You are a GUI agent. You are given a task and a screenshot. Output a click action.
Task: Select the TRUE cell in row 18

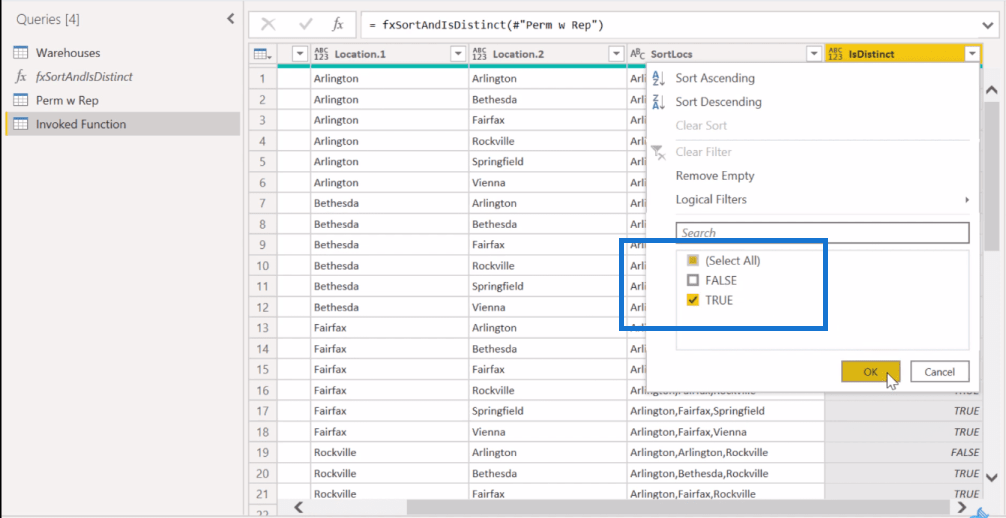tap(903, 431)
